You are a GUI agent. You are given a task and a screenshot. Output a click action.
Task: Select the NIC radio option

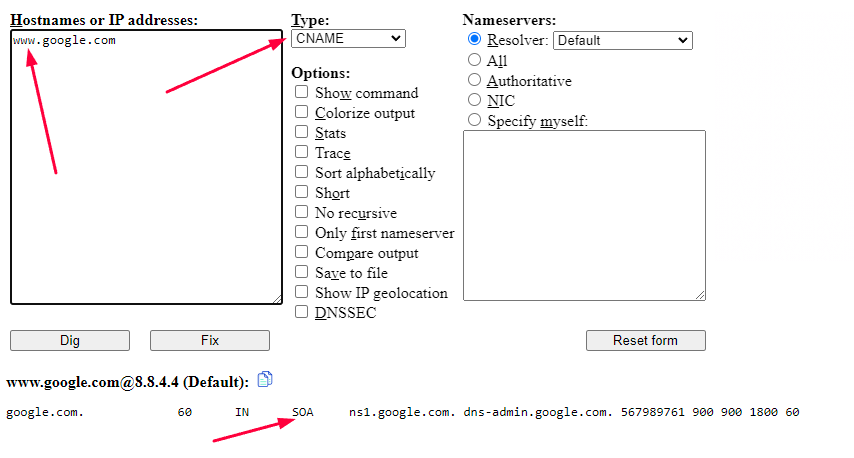[x=474, y=100]
